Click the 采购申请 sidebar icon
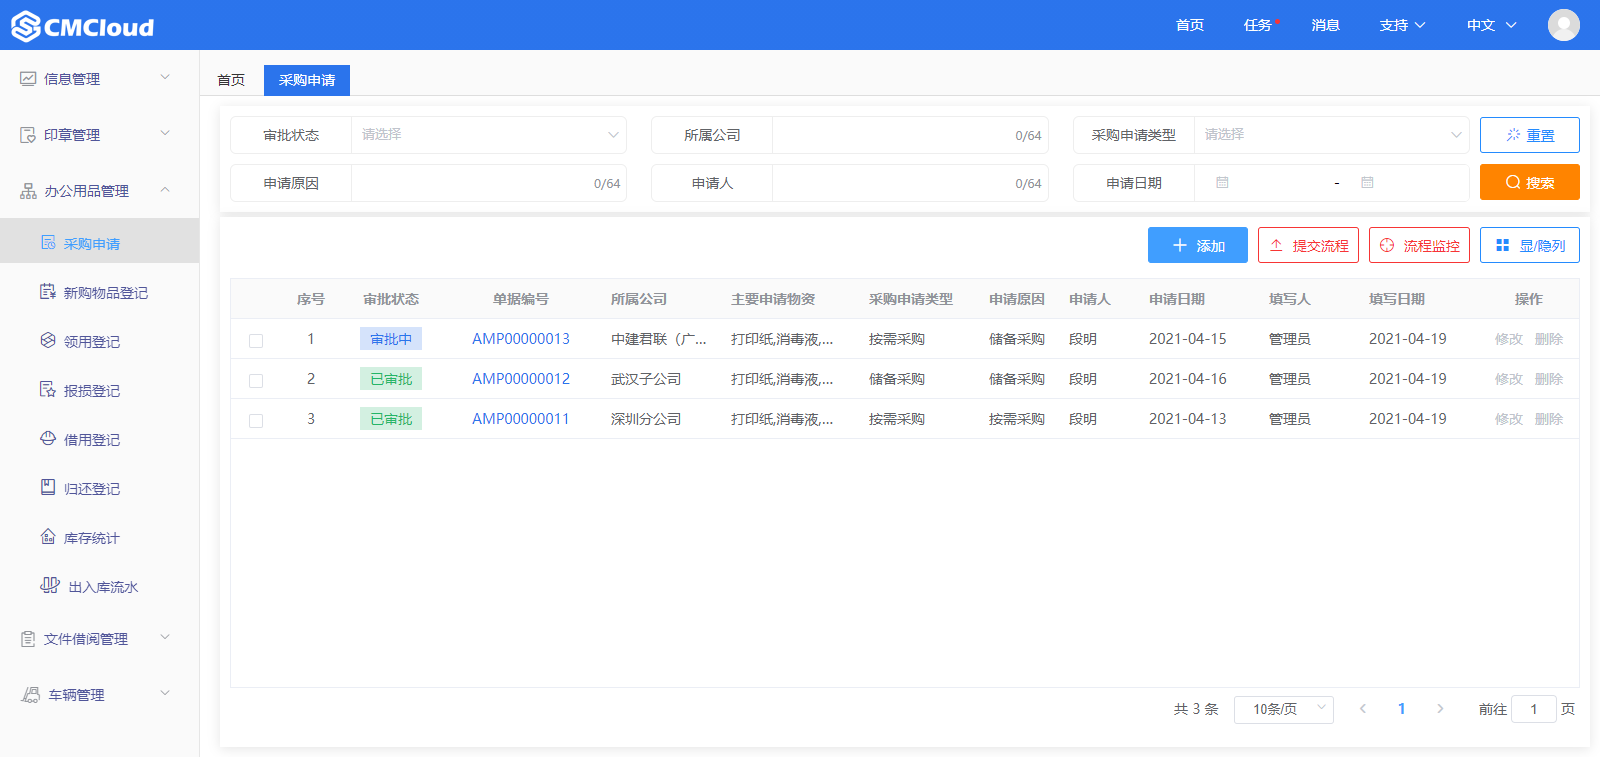1600x757 pixels. point(48,242)
